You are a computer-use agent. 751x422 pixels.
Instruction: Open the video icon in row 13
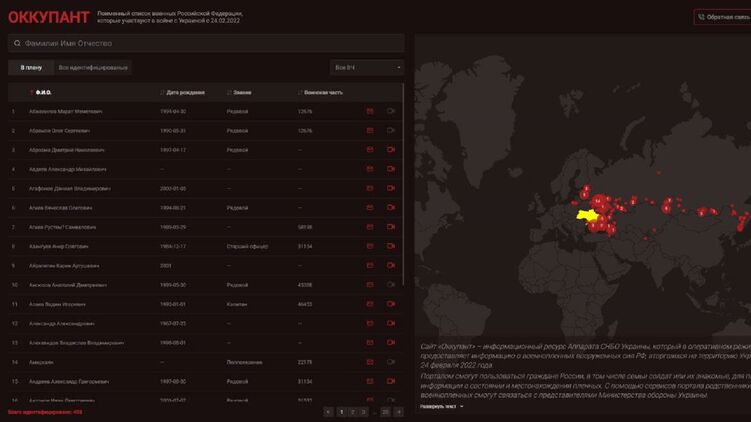point(391,342)
